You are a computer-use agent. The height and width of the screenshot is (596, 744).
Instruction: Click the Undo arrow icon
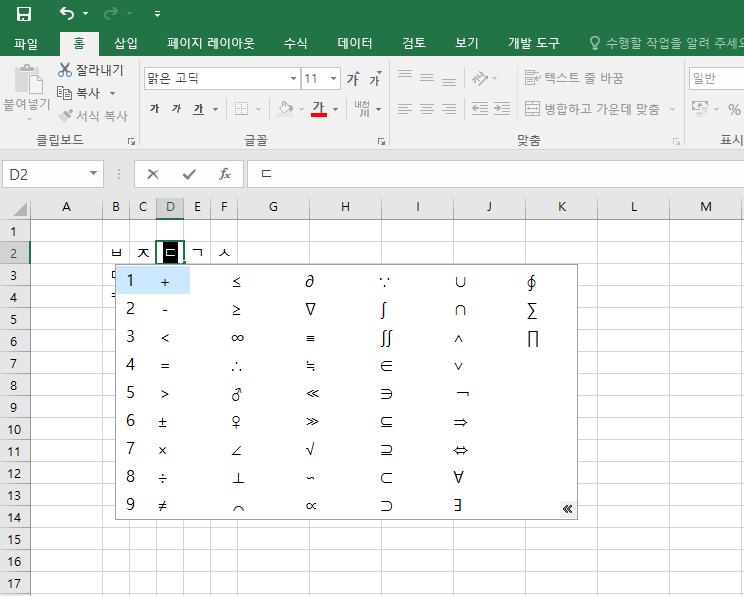pos(67,14)
